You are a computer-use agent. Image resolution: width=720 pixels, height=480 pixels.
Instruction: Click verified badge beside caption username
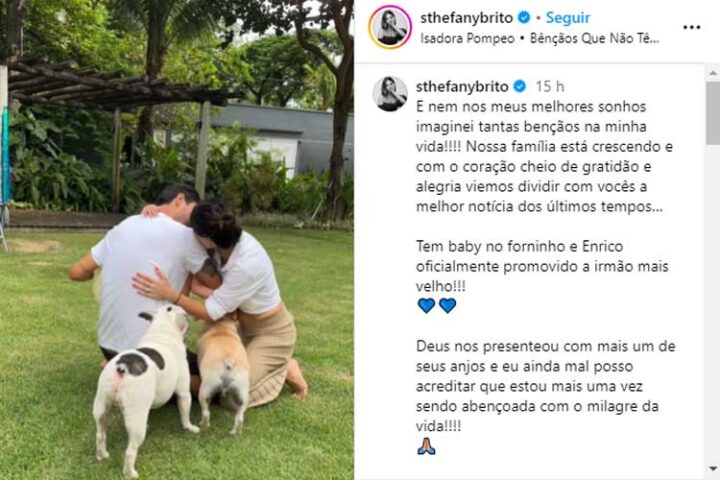pyautogui.click(x=520, y=86)
